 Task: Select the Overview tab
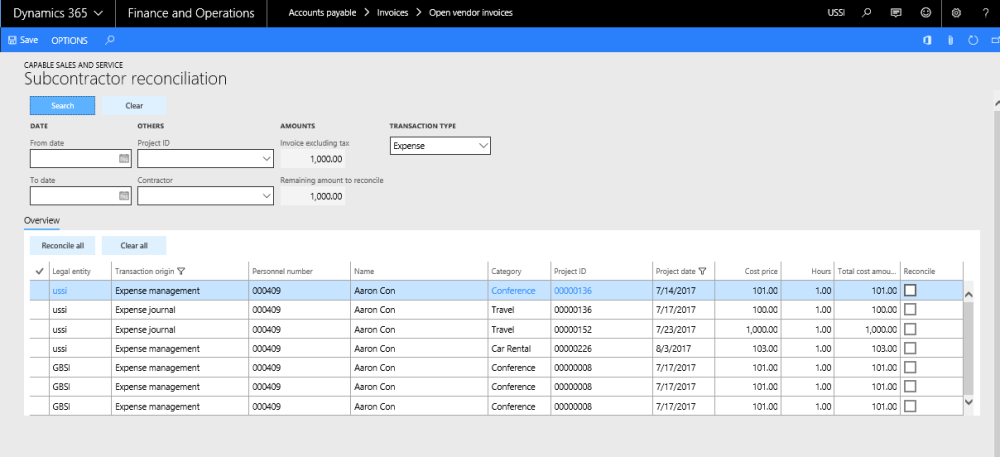click(42, 220)
